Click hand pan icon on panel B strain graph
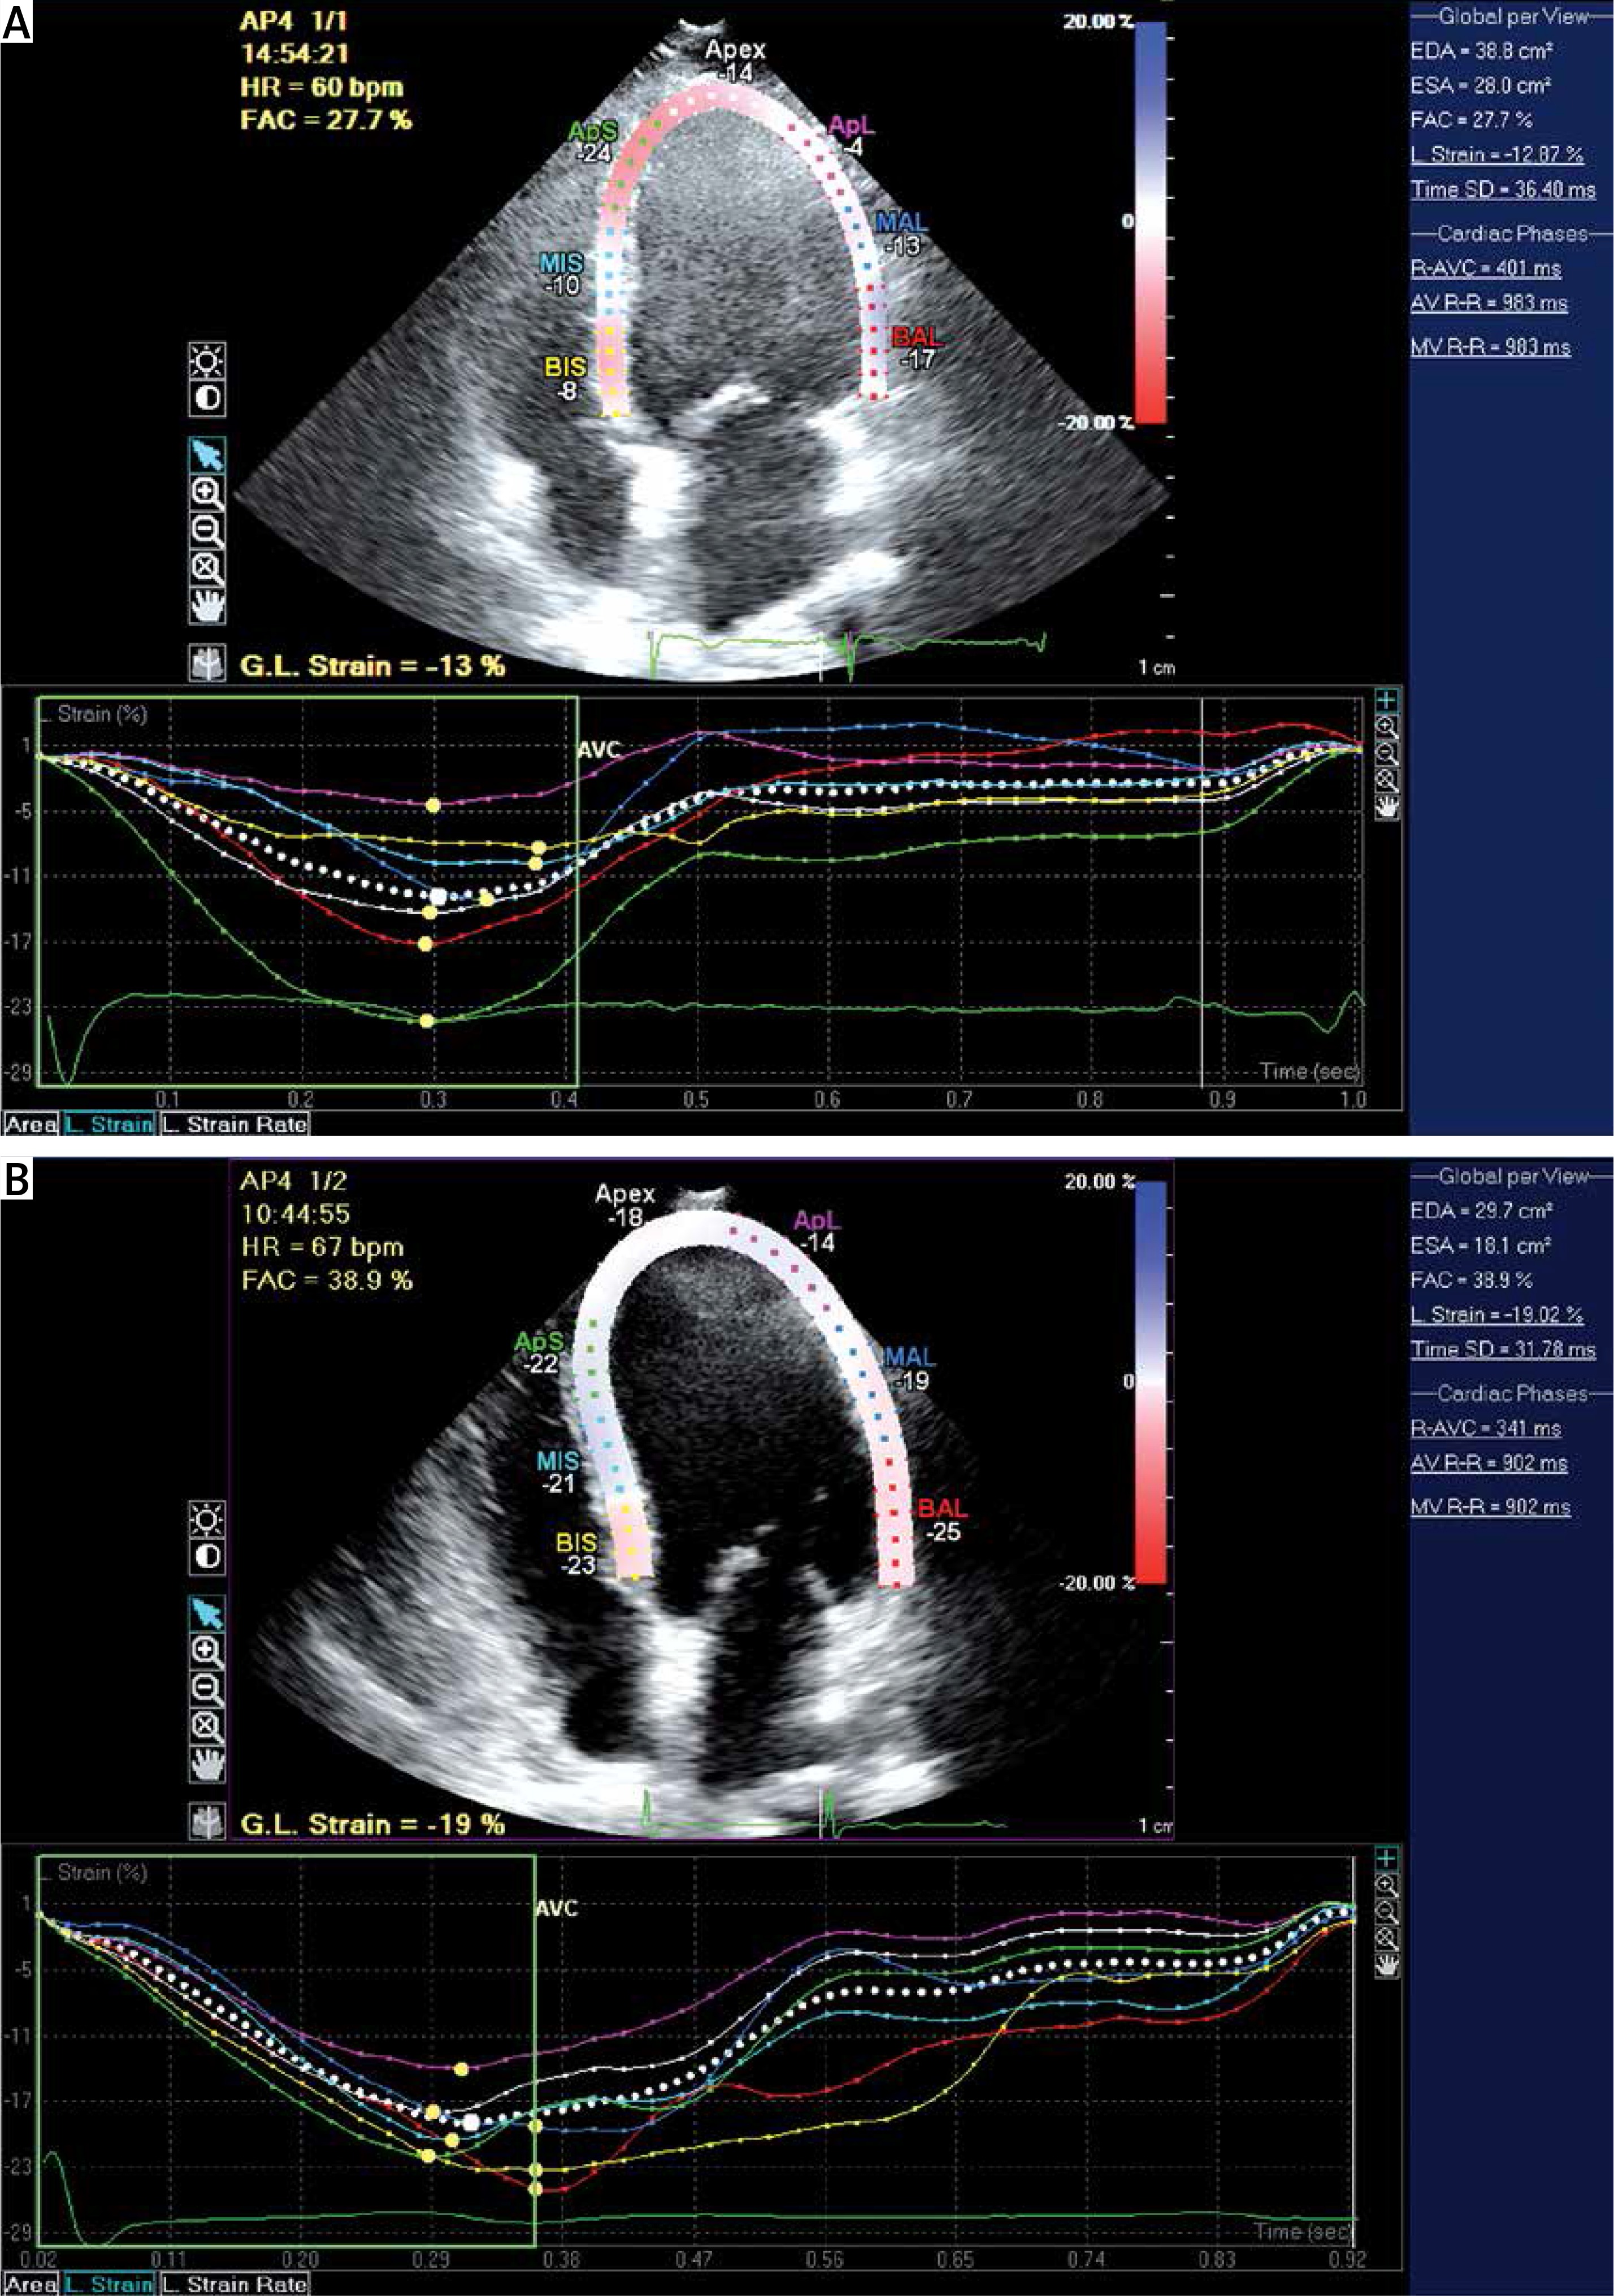The image size is (1614, 2296). [x=1387, y=1965]
